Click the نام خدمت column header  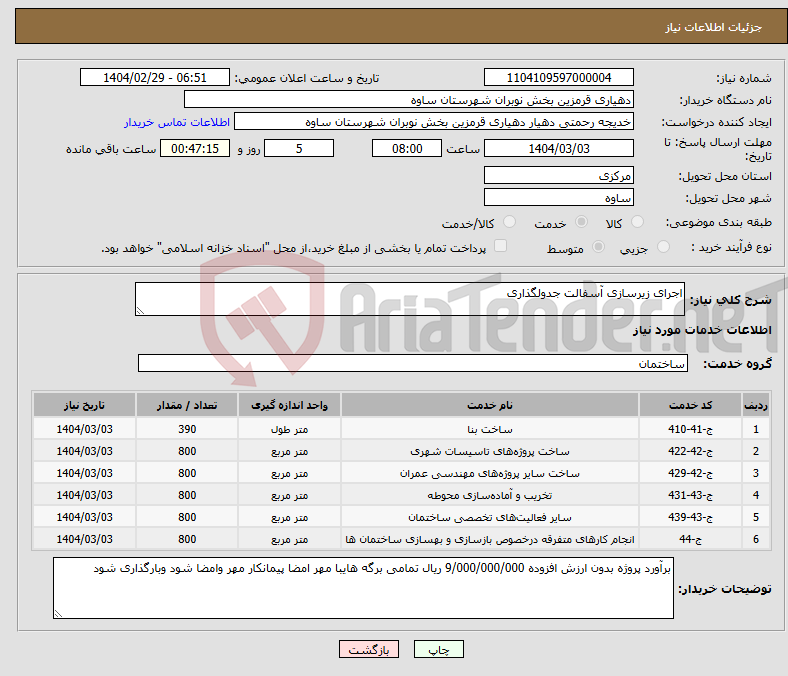coord(489,405)
